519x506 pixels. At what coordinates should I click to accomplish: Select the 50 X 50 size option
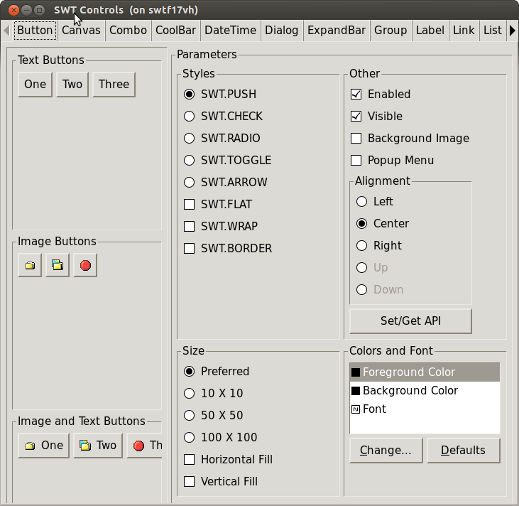coord(189,415)
